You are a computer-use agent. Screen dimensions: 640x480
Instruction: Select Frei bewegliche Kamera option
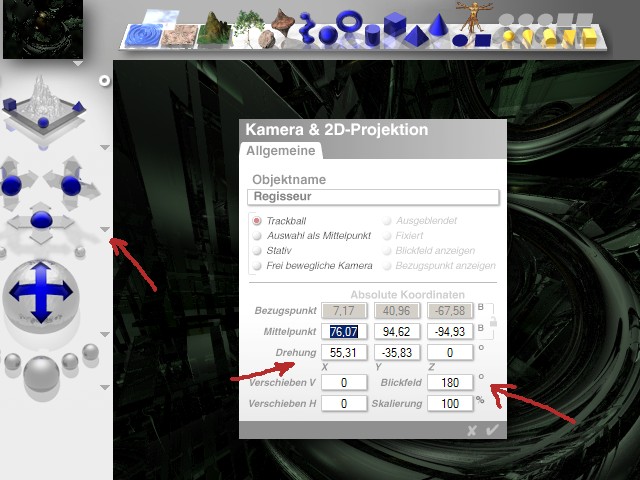[256, 266]
